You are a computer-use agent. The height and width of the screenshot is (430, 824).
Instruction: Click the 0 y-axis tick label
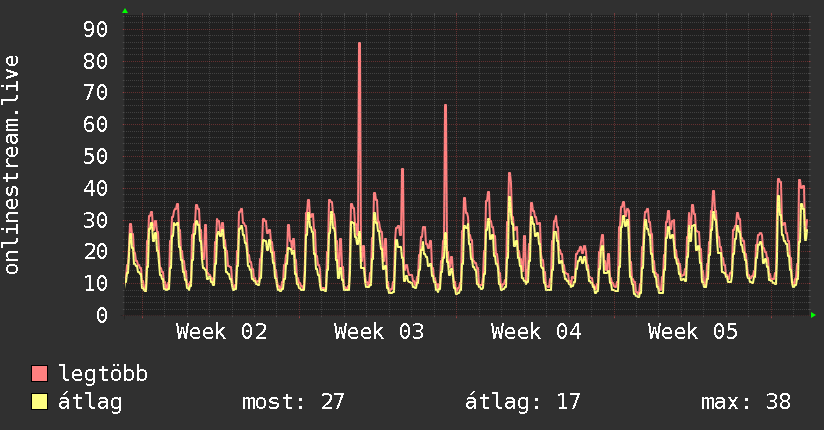(x=102, y=315)
